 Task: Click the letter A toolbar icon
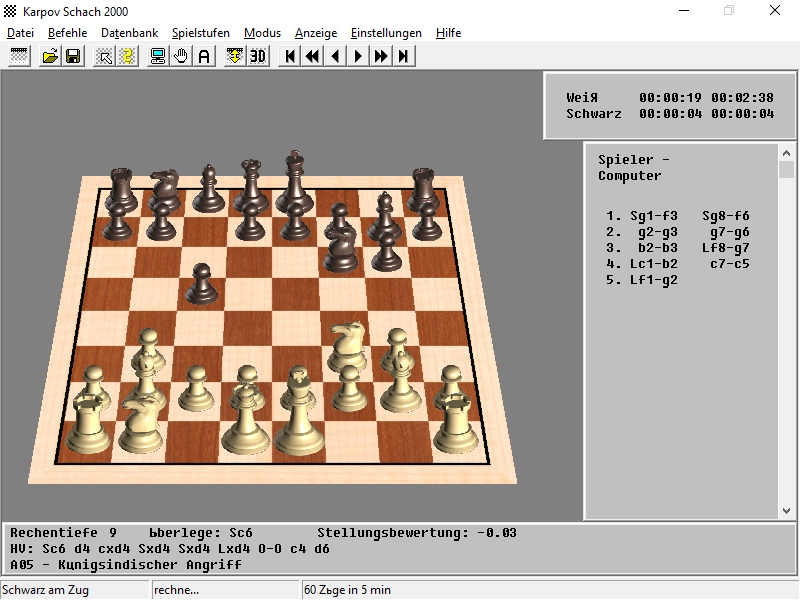click(x=204, y=56)
